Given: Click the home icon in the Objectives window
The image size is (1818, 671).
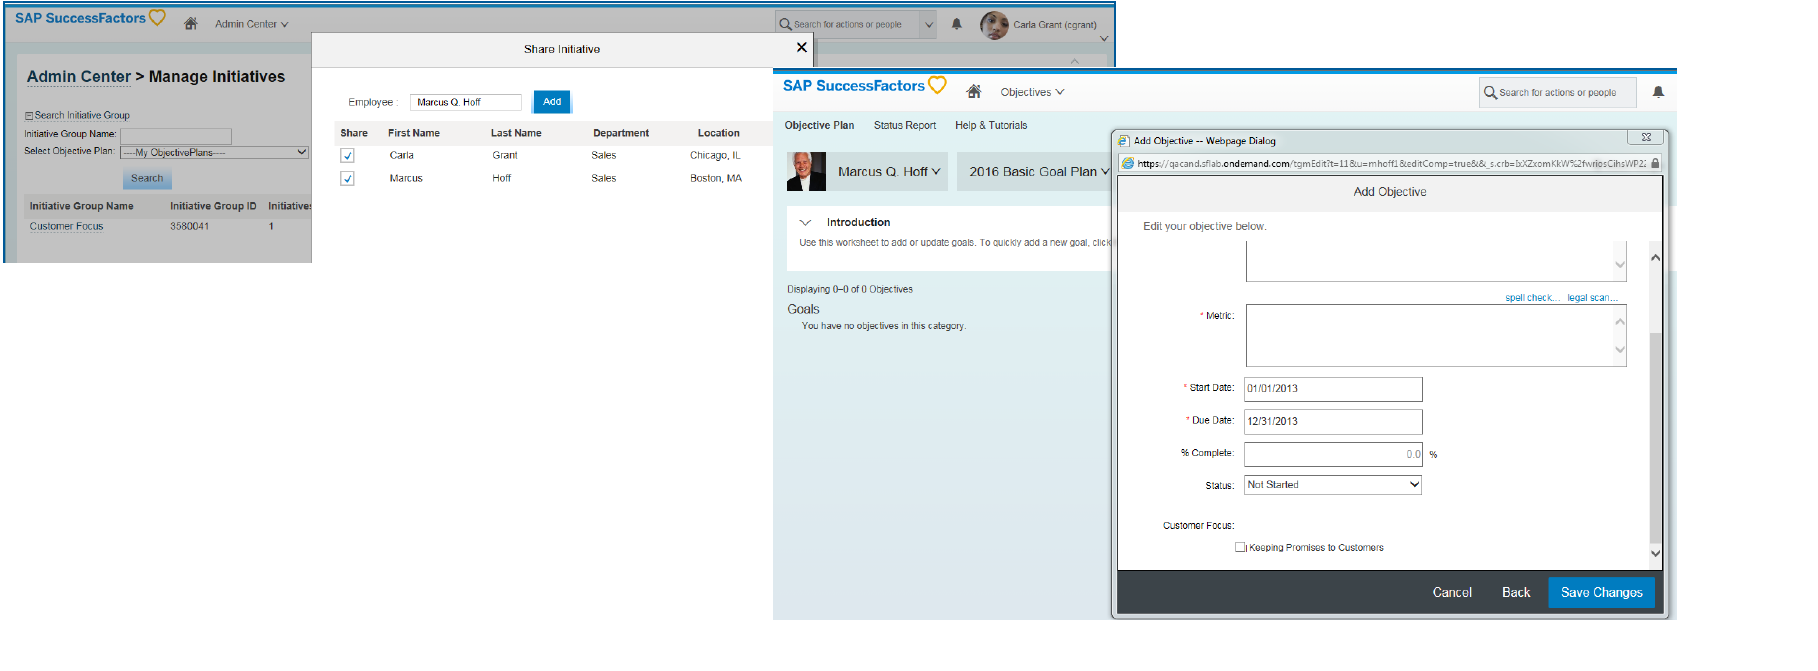Looking at the screenshot, I should point(974,91).
